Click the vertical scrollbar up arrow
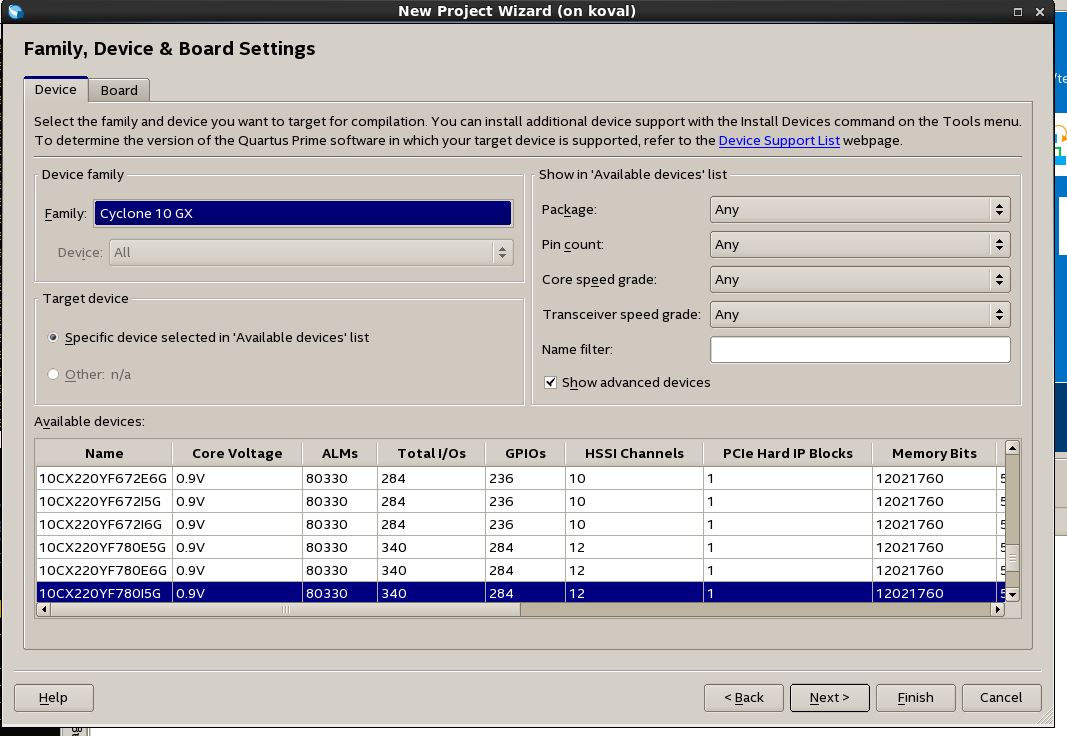1067x736 pixels. click(x=1012, y=448)
